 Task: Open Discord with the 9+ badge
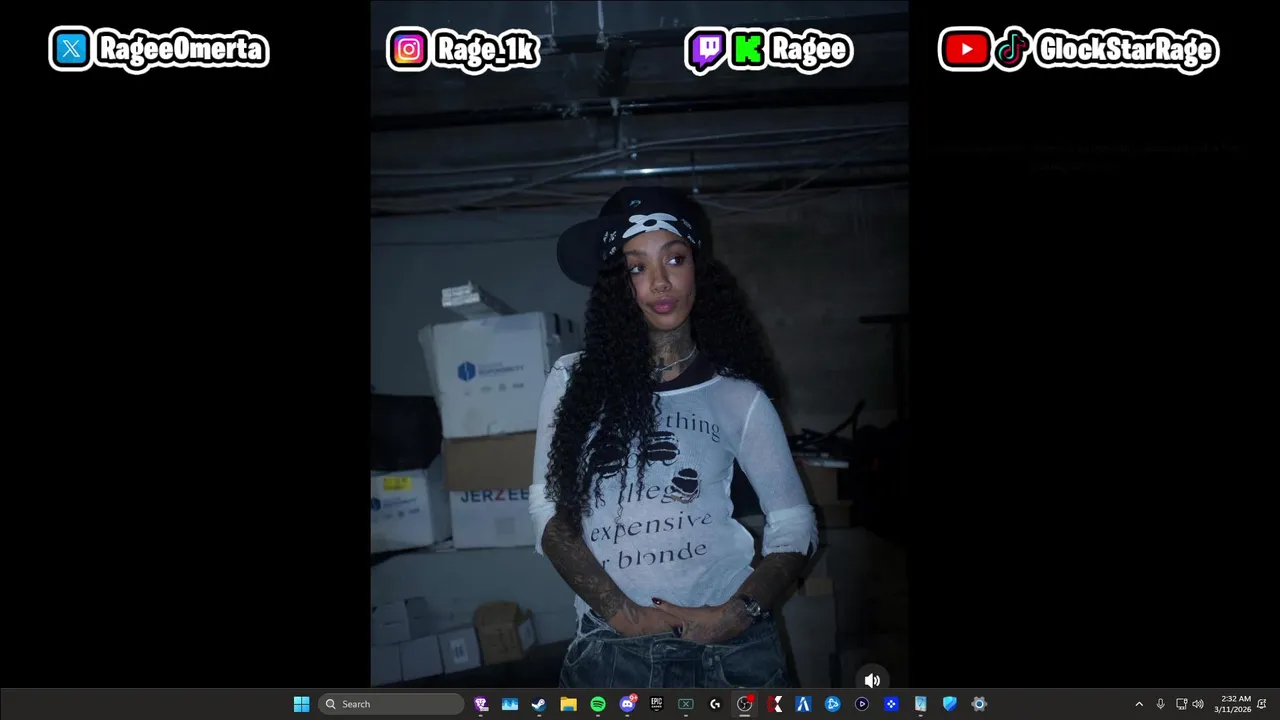tap(627, 704)
